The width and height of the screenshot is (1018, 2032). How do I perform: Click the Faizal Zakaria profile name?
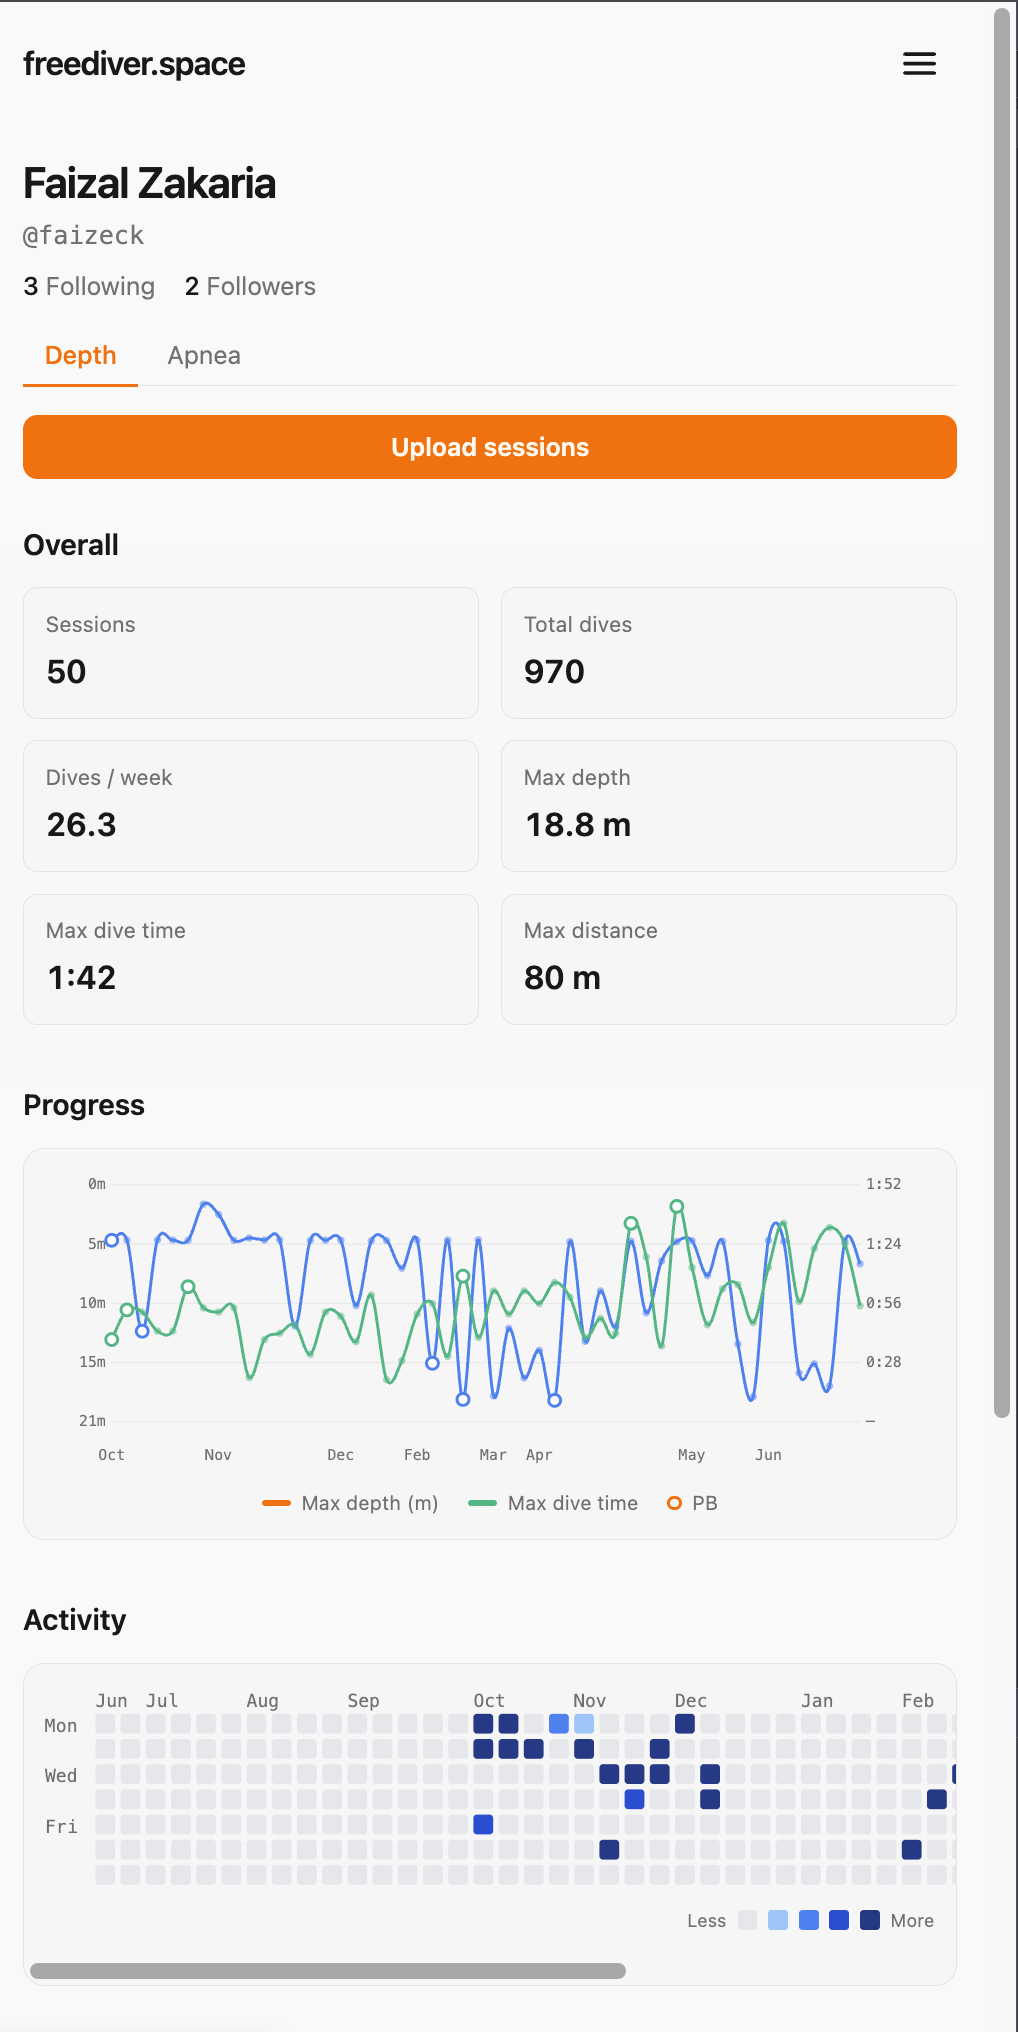coord(150,184)
